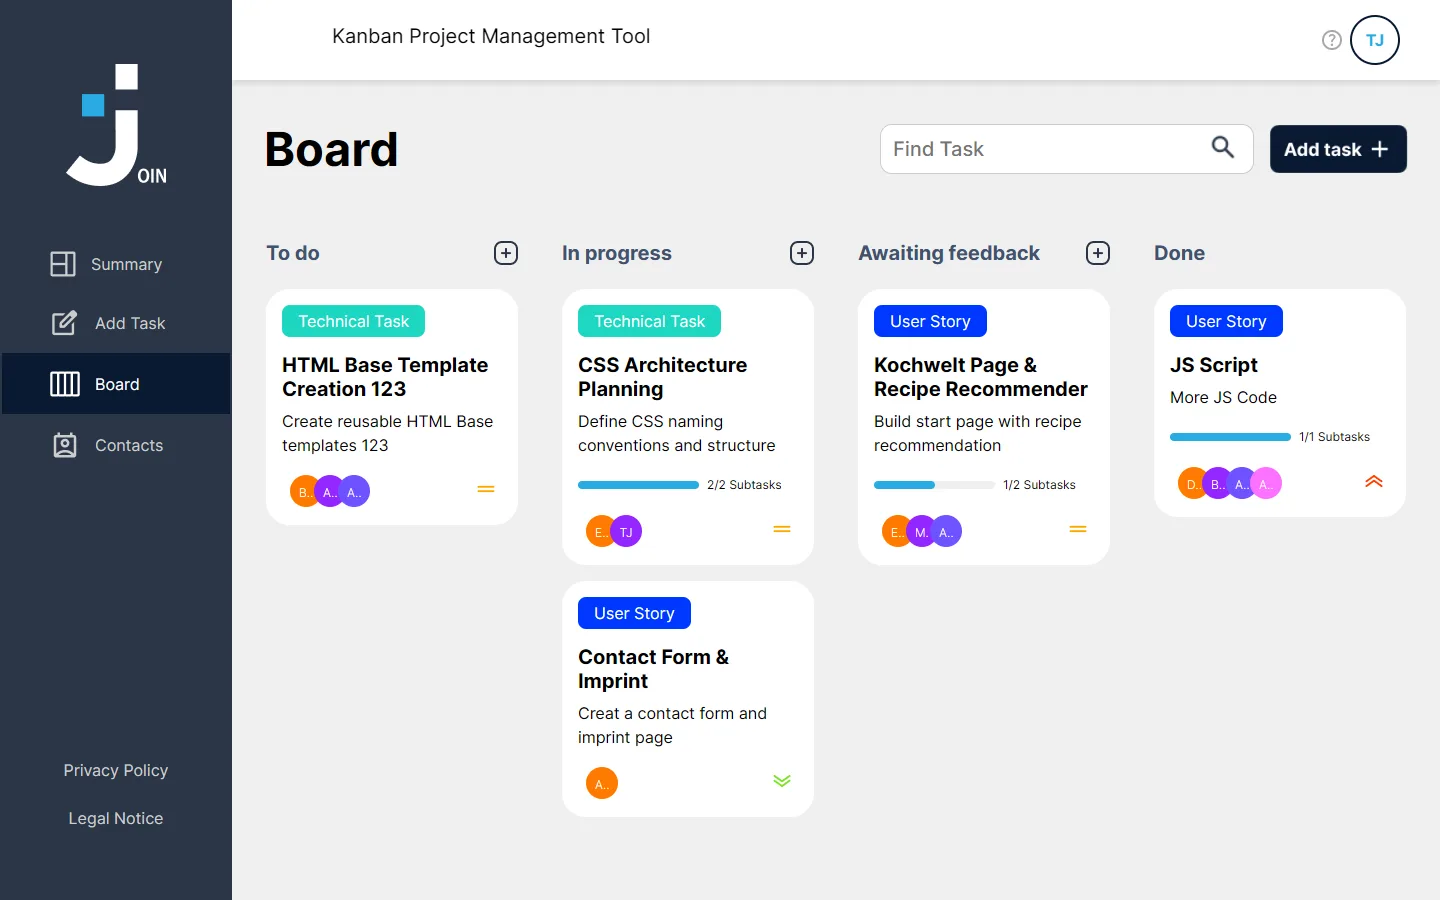Click the More JS Code description
1440x900 pixels.
(x=1223, y=397)
